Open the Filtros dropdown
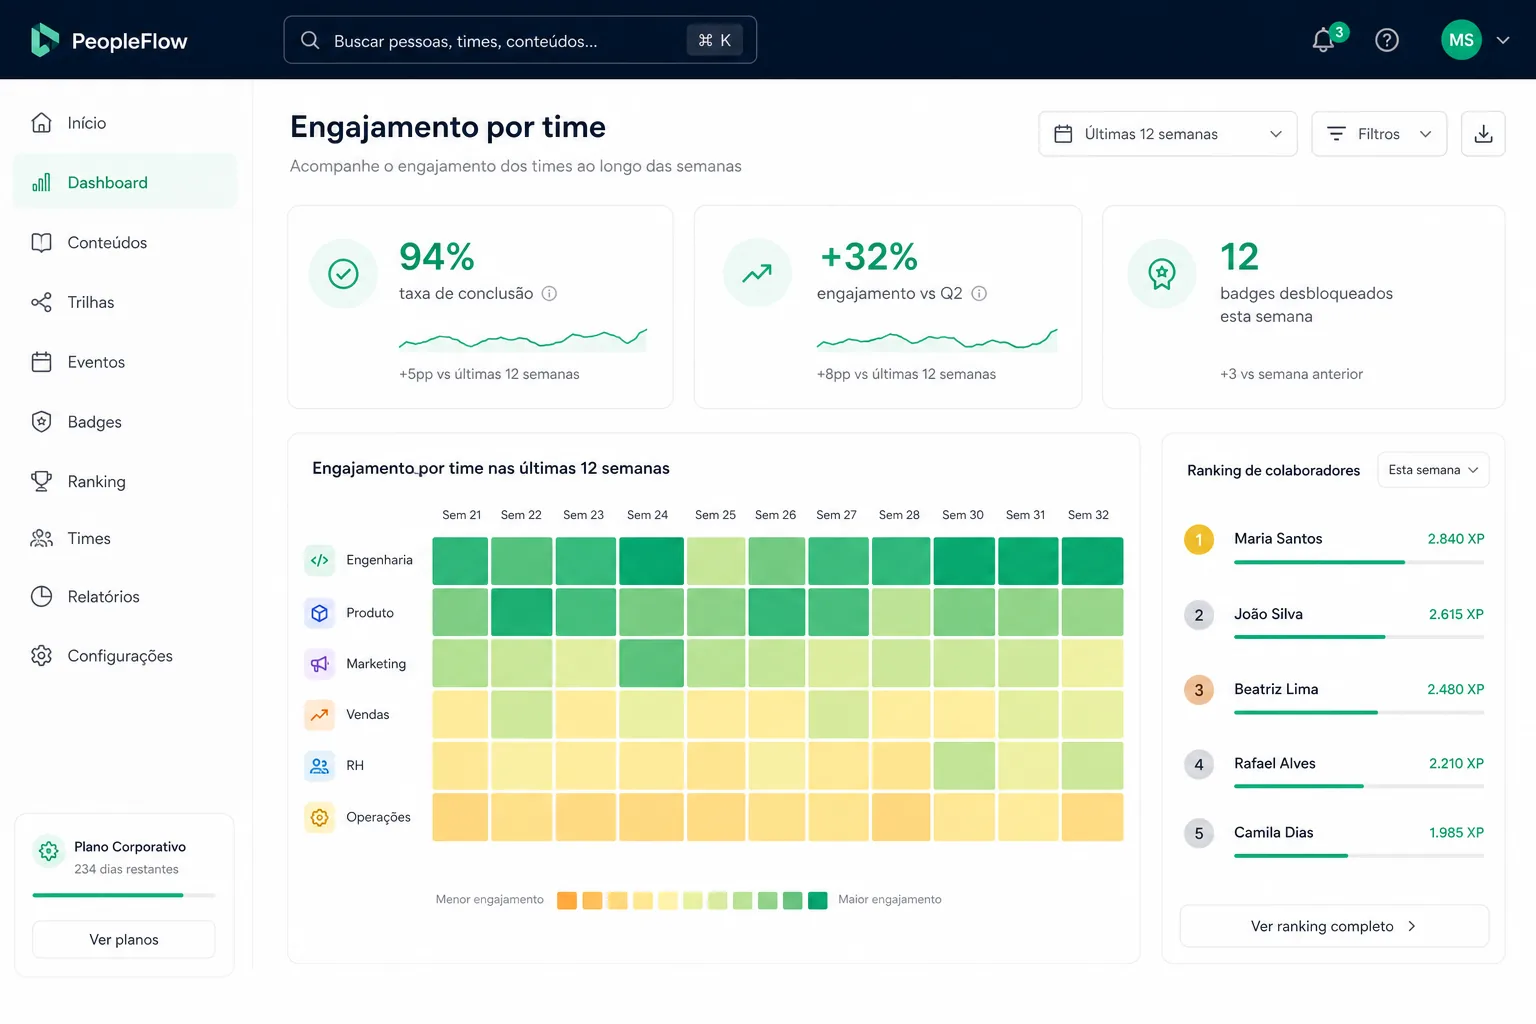Viewport: 1536px width, 1024px height. coord(1379,134)
